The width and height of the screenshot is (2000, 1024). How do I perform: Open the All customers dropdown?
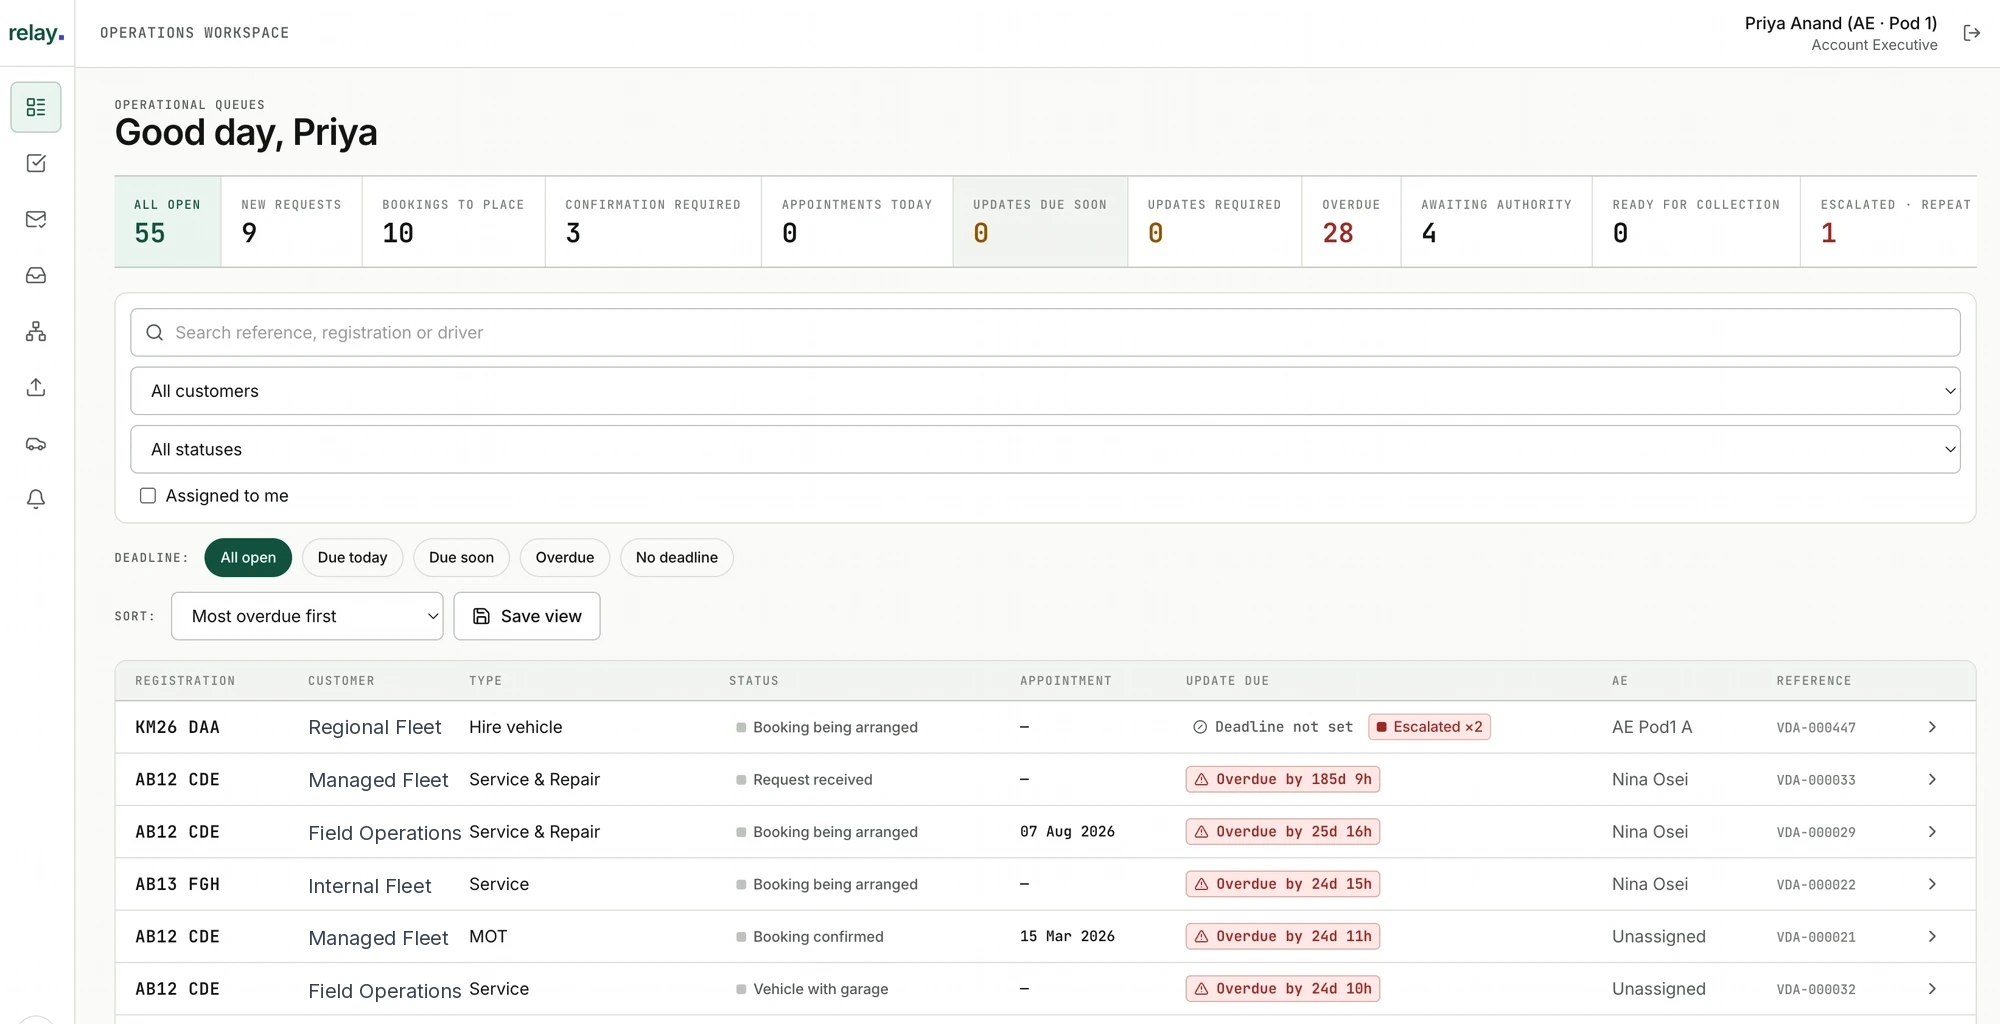click(x=1045, y=391)
